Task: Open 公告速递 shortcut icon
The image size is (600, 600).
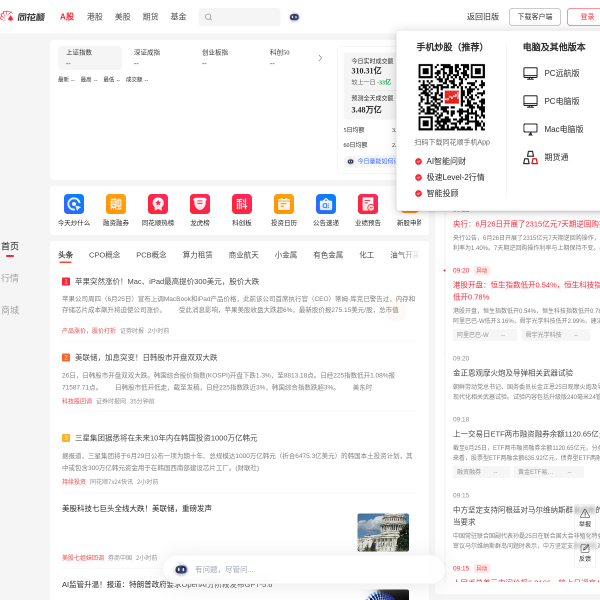Action: click(326, 204)
